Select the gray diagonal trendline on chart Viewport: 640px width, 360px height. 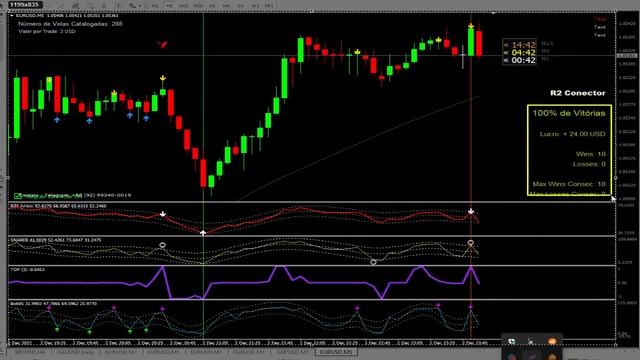coord(357,148)
